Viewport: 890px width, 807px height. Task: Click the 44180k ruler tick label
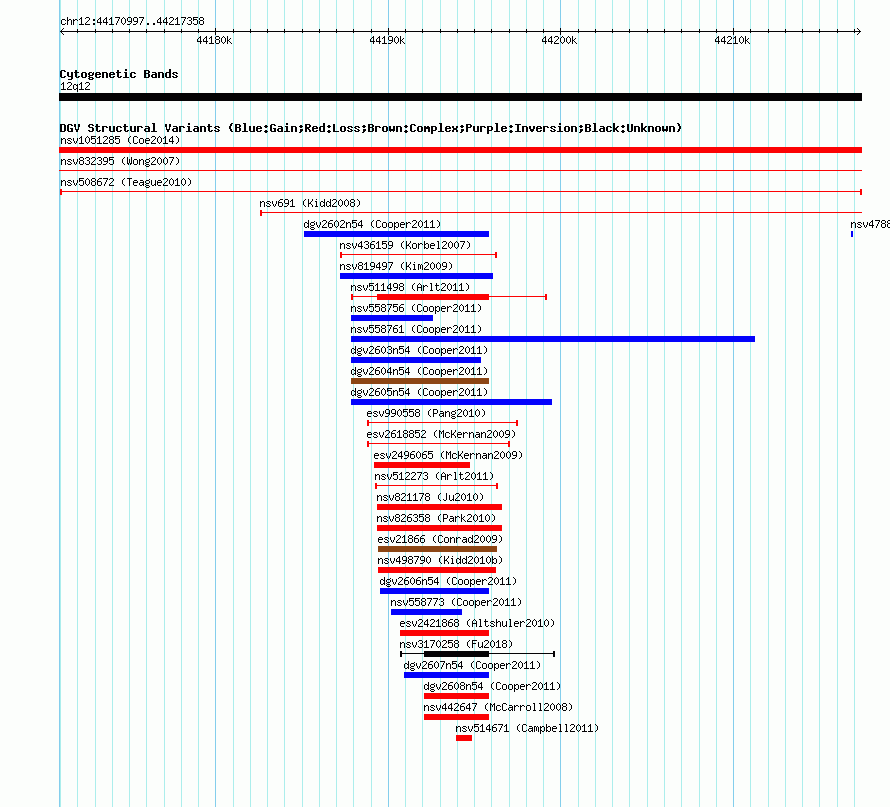tap(214, 40)
